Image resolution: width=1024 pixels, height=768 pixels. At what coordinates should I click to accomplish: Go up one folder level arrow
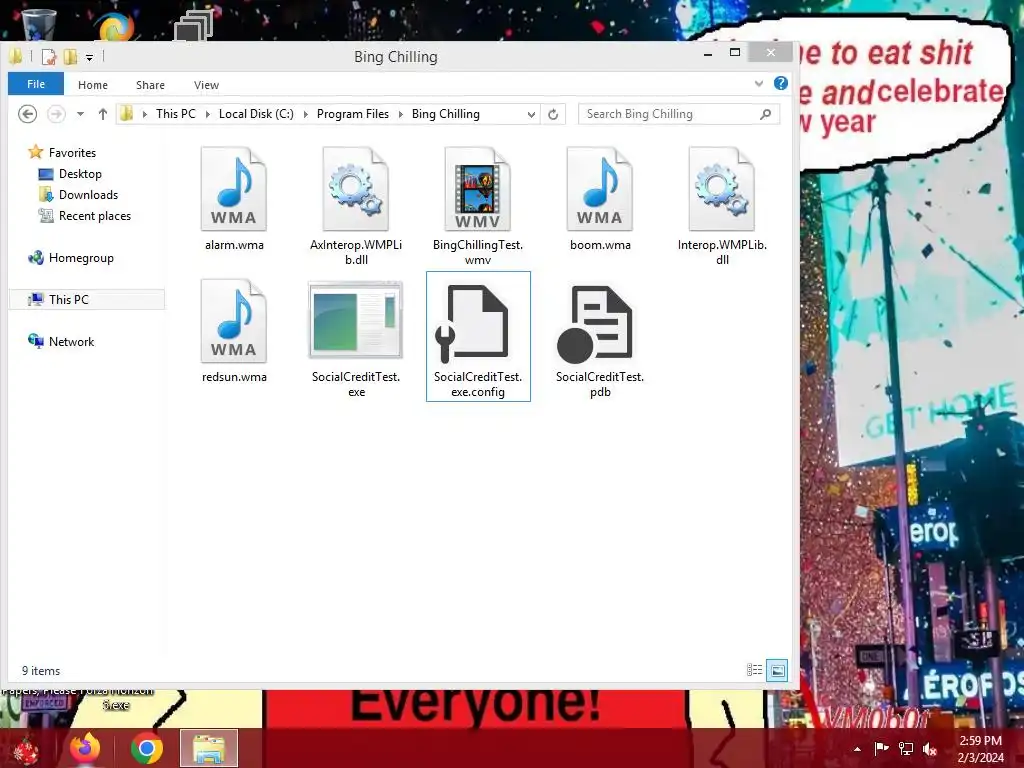(103, 114)
